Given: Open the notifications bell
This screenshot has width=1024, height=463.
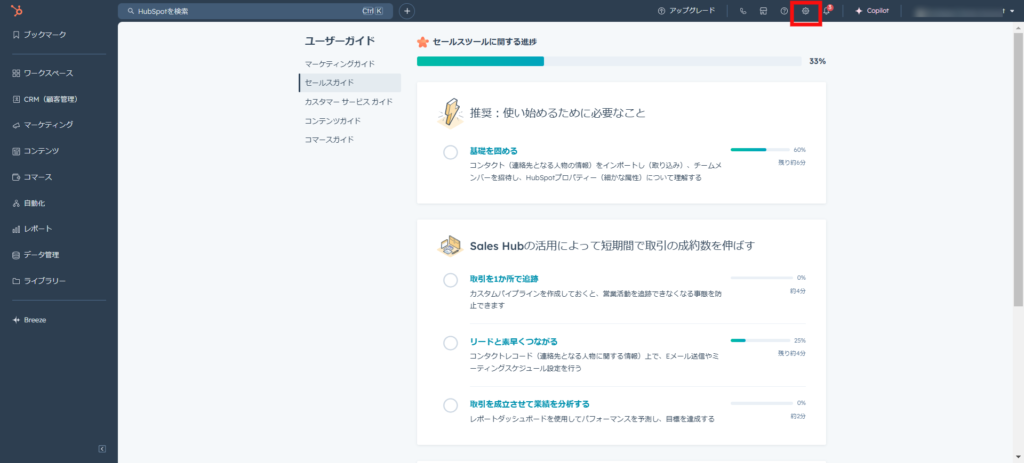Looking at the screenshot, I should [x=827, y=11].
